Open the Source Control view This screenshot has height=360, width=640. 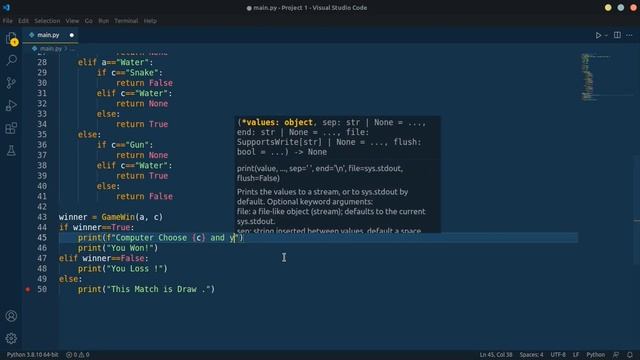coord(11,83)
